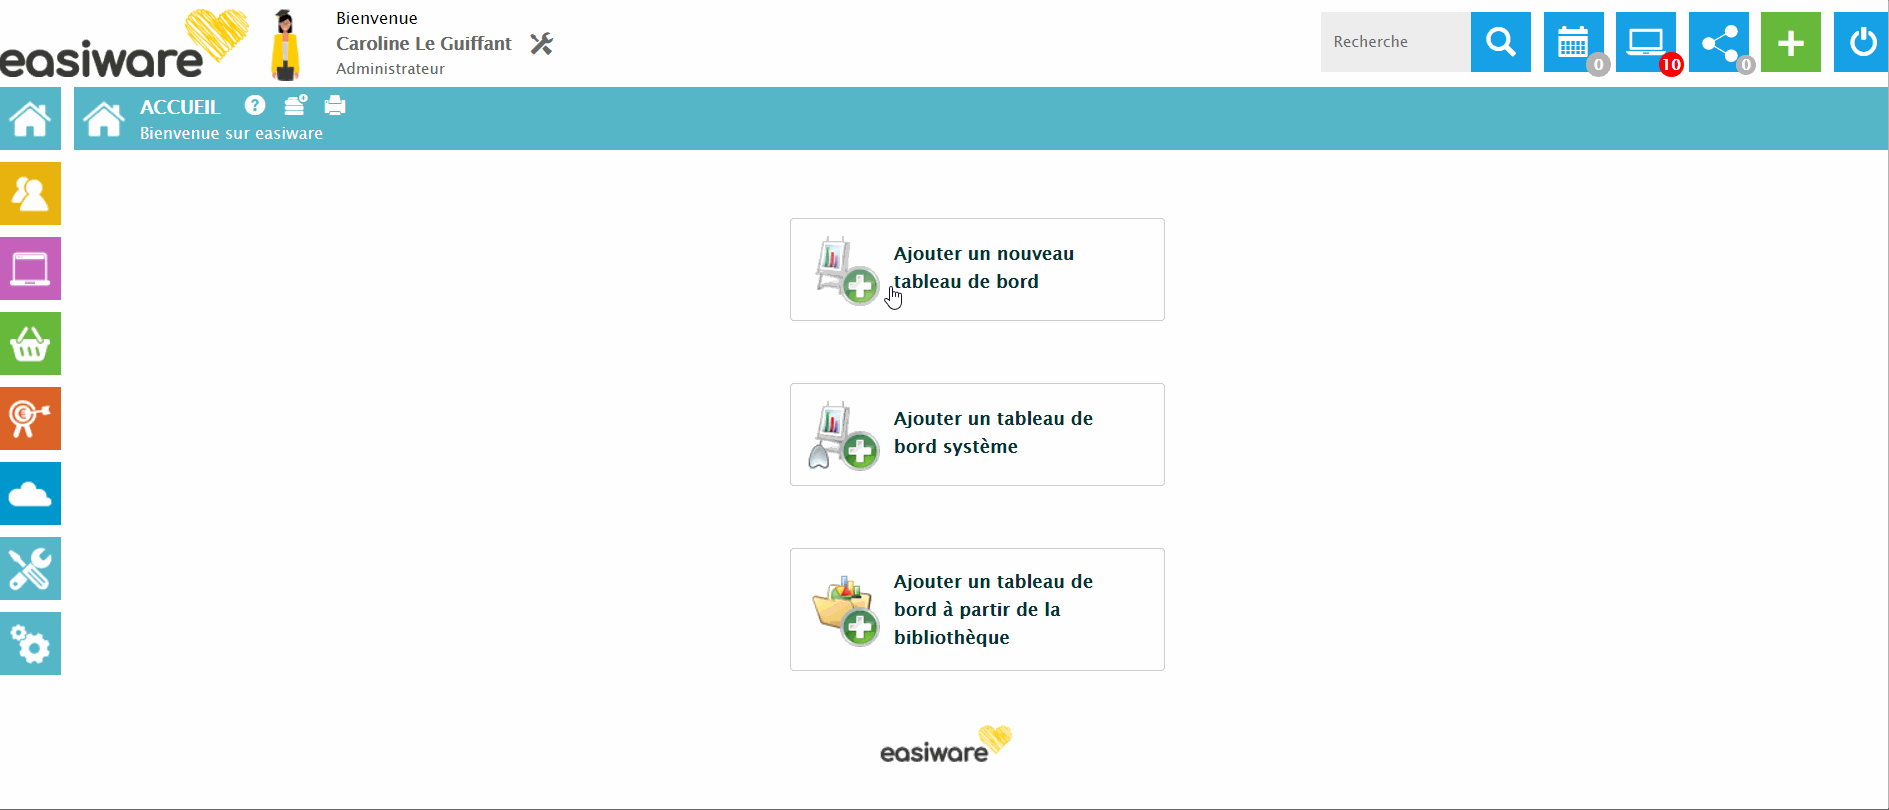1889x810 pixels.
Task: Click the Recherche search field
Action: (1395, 42)
